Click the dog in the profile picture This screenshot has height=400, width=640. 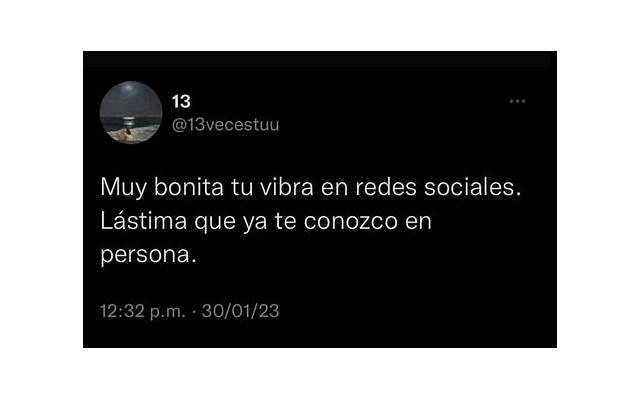(125, 133)
